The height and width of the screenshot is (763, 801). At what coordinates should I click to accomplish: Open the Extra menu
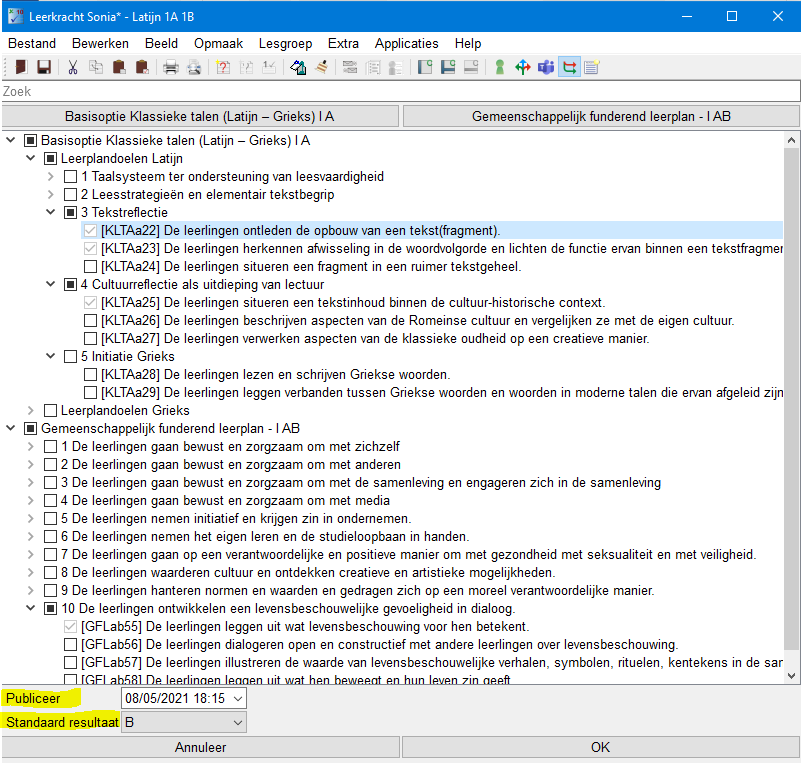343,44
